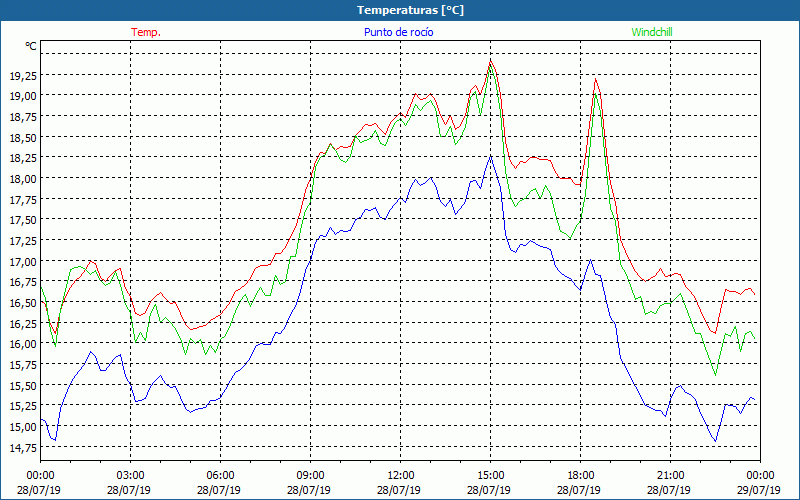
Task: Select the blue 'Punto de rocío' legend label
Action: tap(398, 32)
